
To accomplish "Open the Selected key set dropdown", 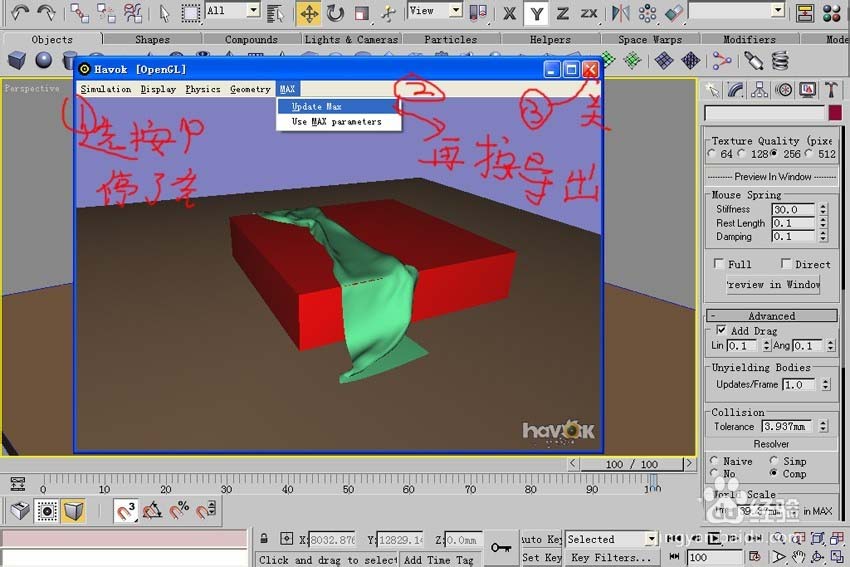I will tap(612, 539).
